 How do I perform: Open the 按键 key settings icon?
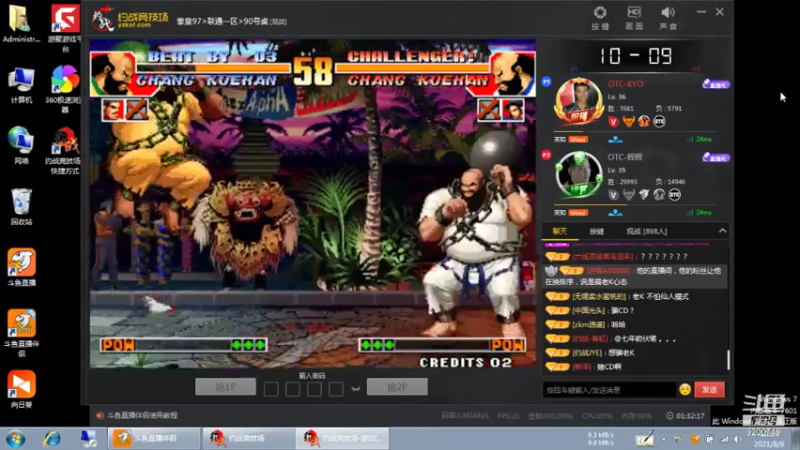(600, 17)
